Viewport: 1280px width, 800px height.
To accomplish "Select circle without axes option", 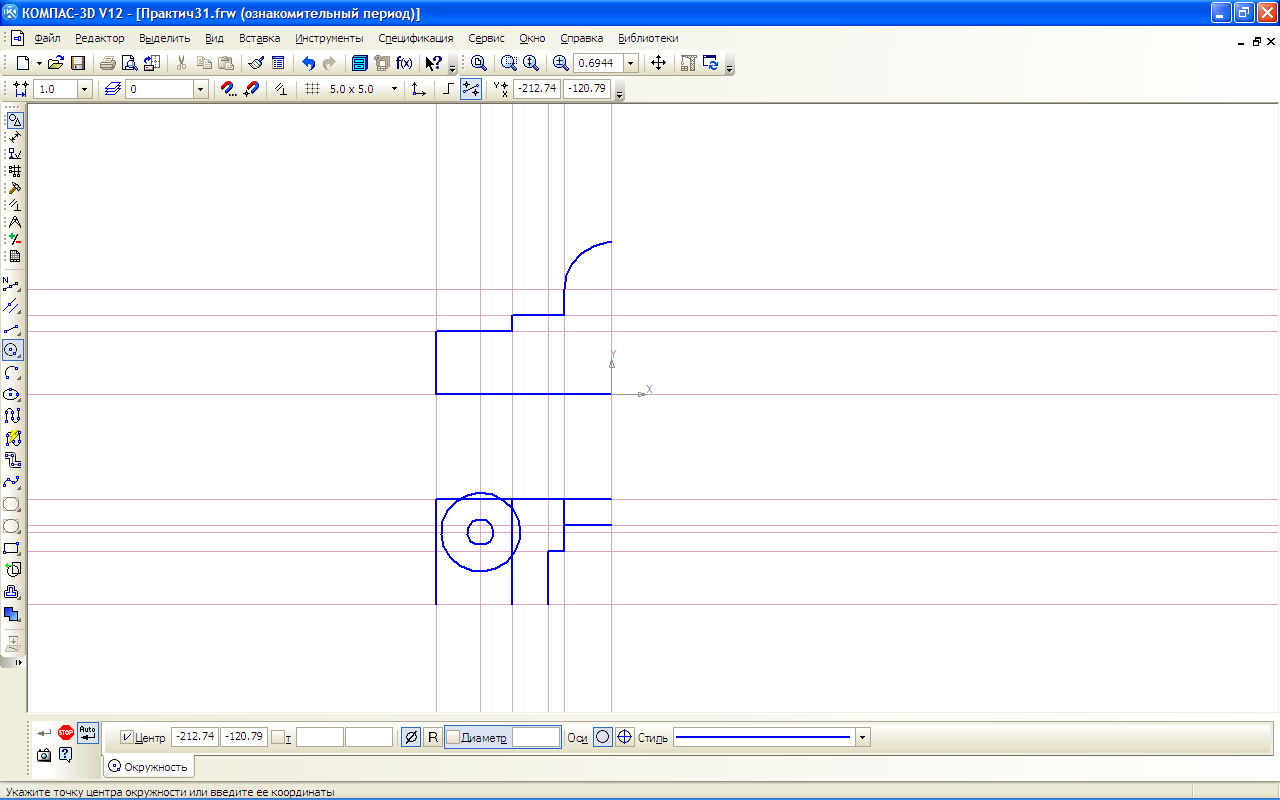I will click(x=603, y=738).
